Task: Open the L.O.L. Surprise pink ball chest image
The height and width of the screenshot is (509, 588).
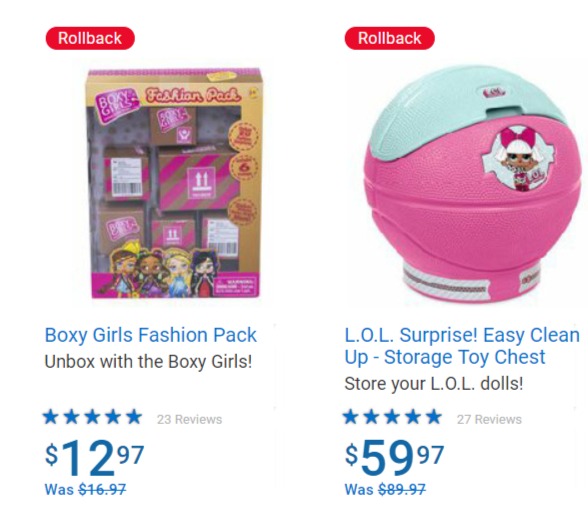Action: point(466,184)
